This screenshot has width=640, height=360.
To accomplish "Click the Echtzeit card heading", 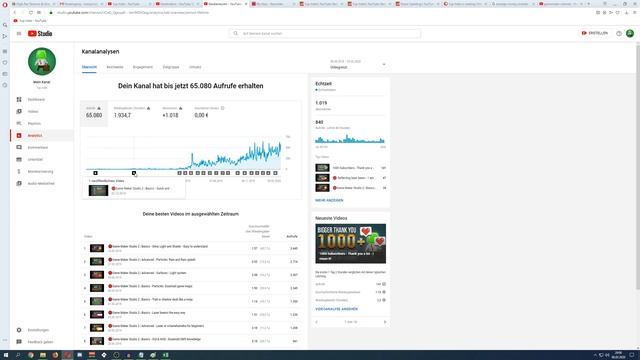I will [323, 84].
